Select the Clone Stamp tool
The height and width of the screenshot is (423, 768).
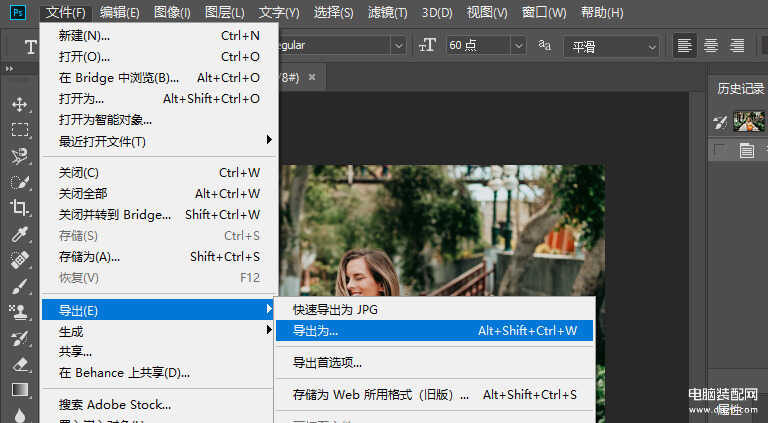pyautogui.click(x=19, y=312)
